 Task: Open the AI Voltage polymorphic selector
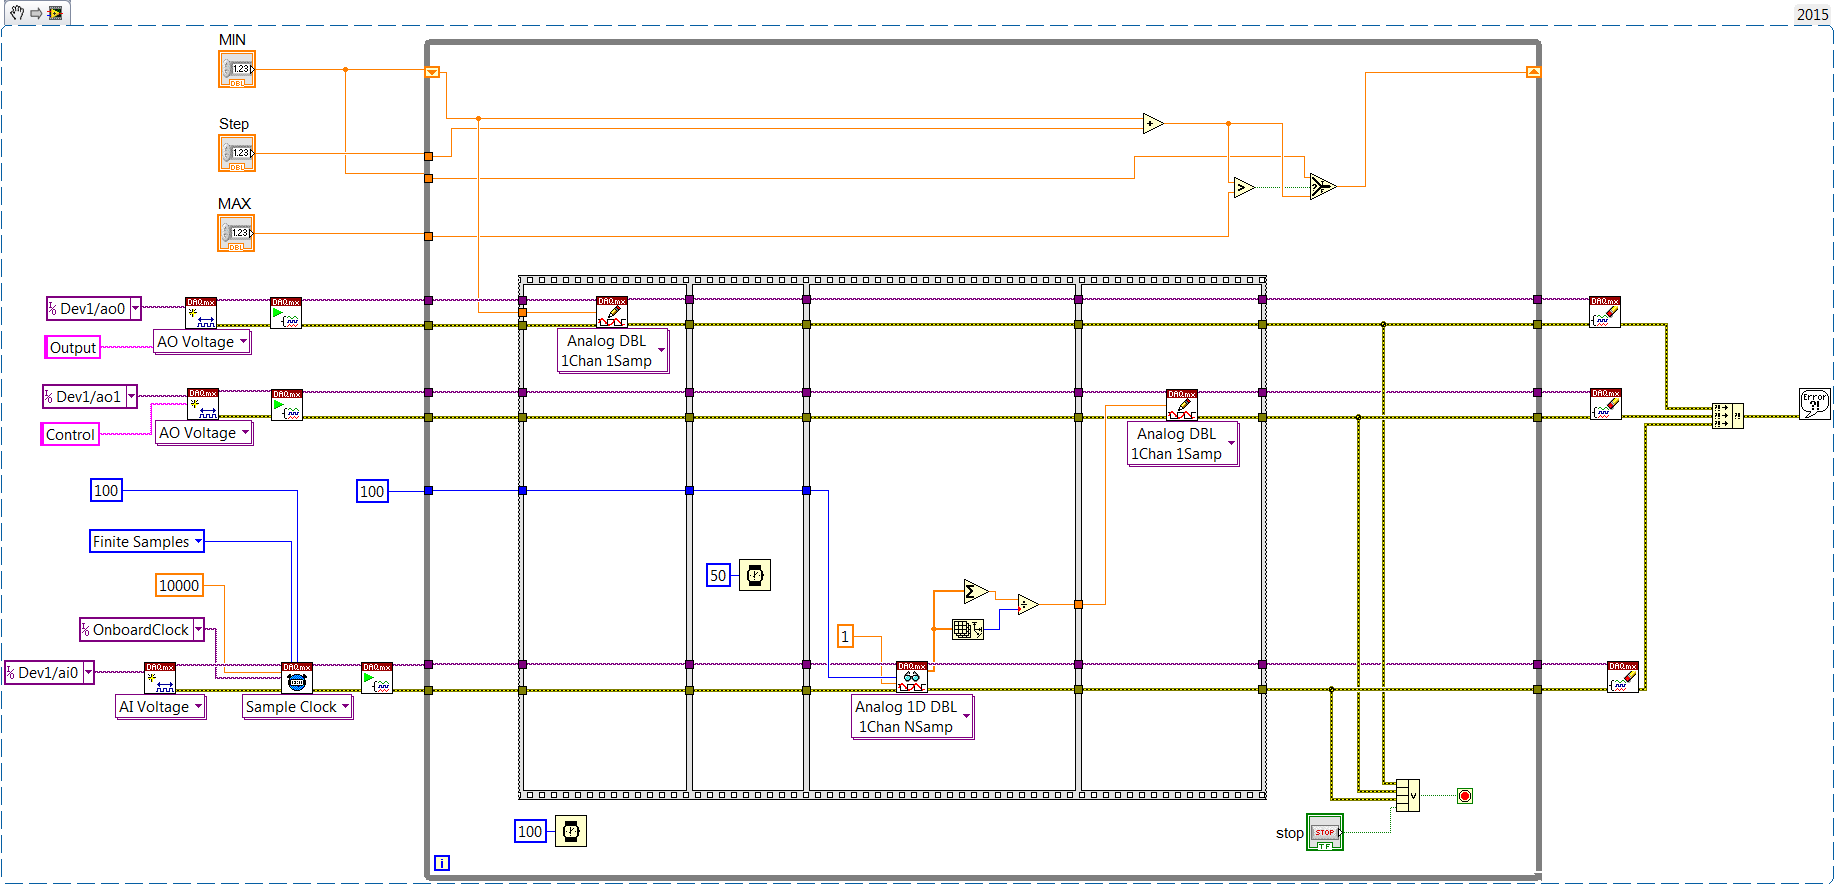(x=161, y=707)
